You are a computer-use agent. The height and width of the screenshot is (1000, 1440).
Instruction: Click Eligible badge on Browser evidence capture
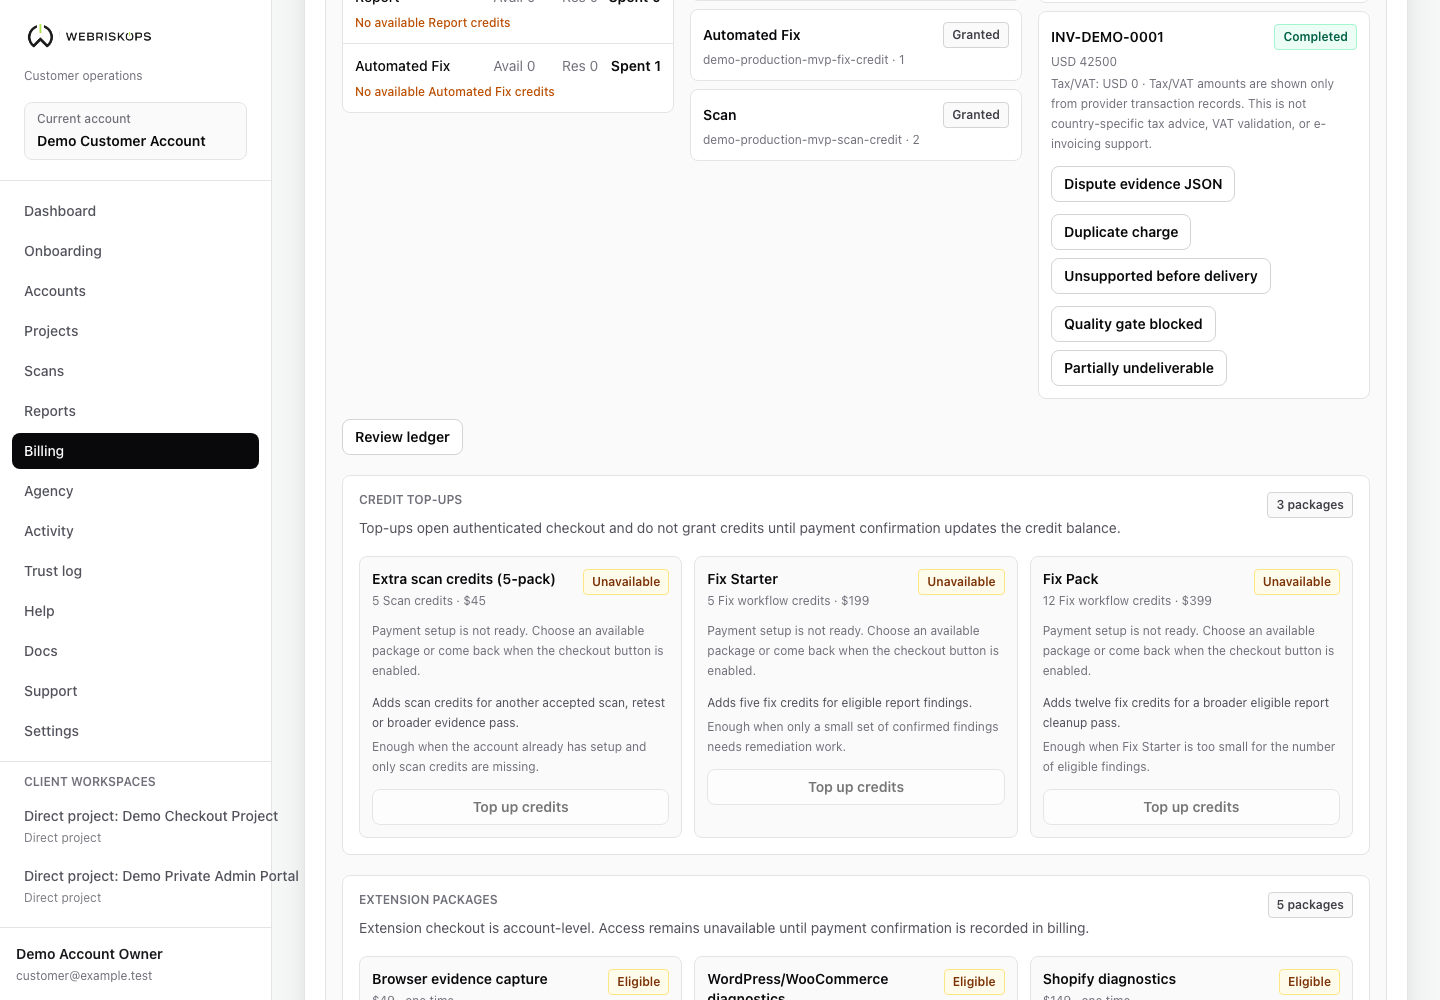pyautogui.click(x=638, y=982)
